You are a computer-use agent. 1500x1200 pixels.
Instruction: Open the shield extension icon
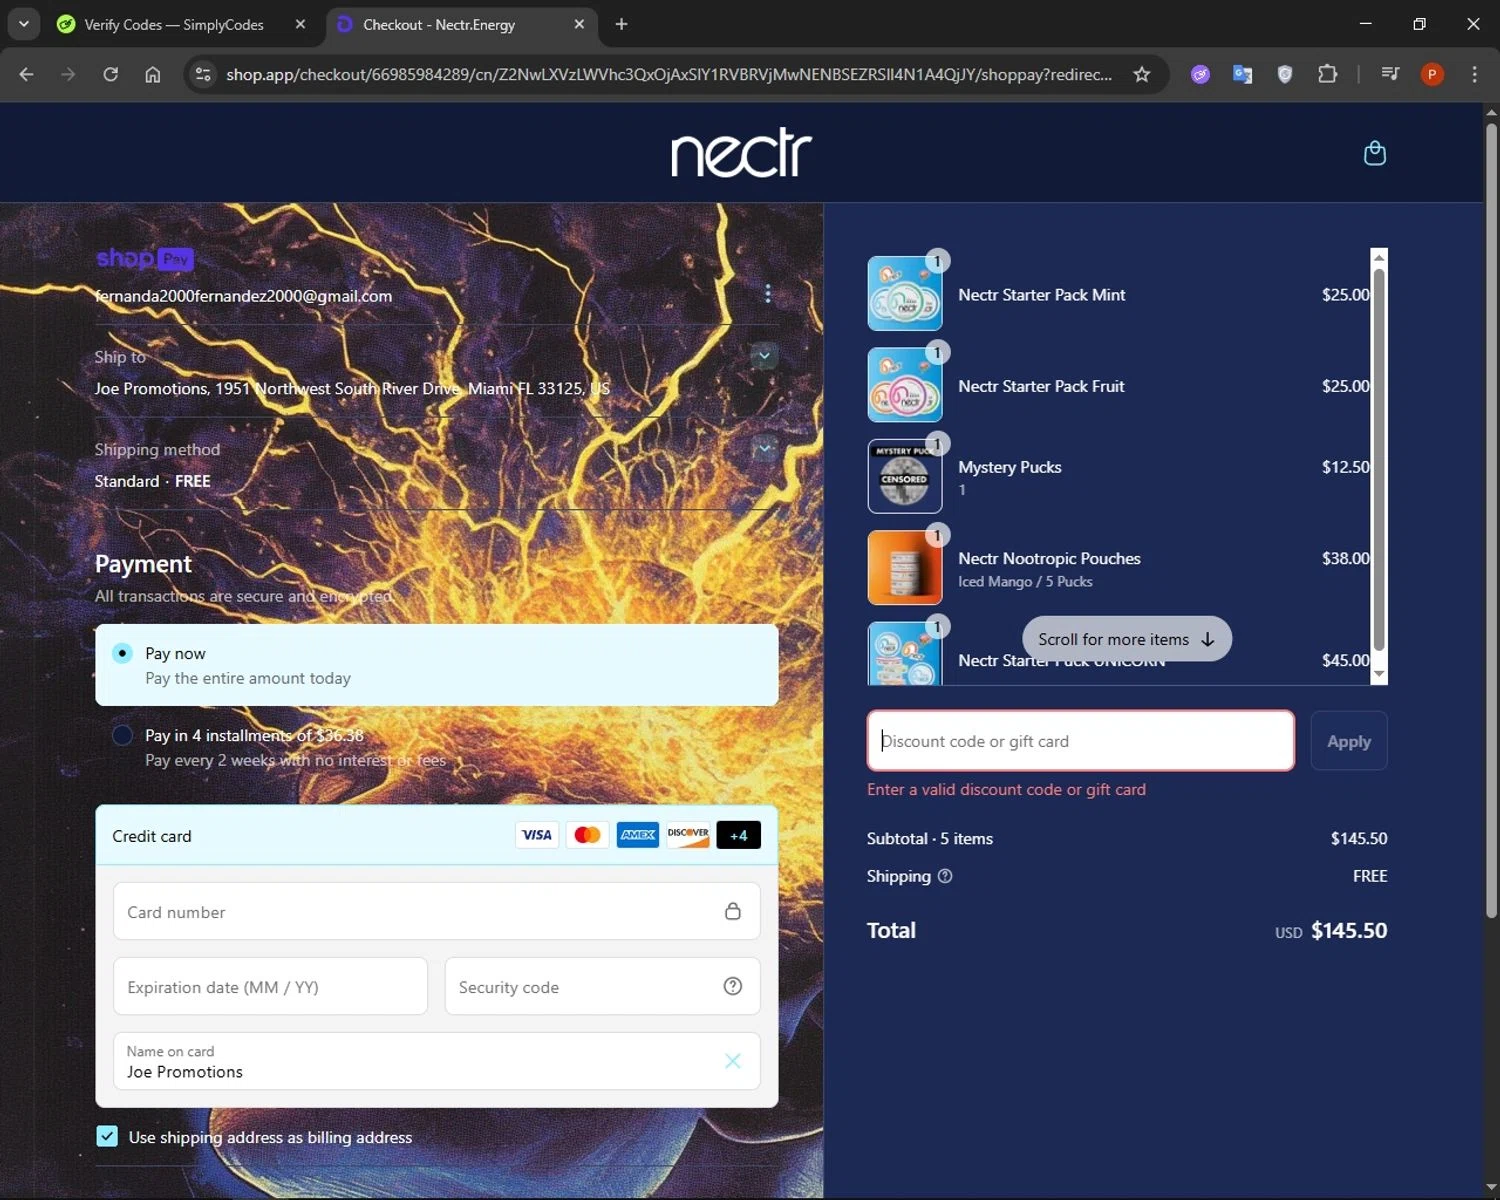1285,74
